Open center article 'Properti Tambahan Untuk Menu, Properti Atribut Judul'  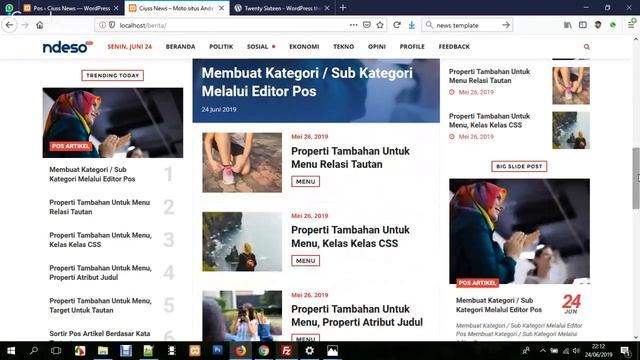tap(357, 316)
